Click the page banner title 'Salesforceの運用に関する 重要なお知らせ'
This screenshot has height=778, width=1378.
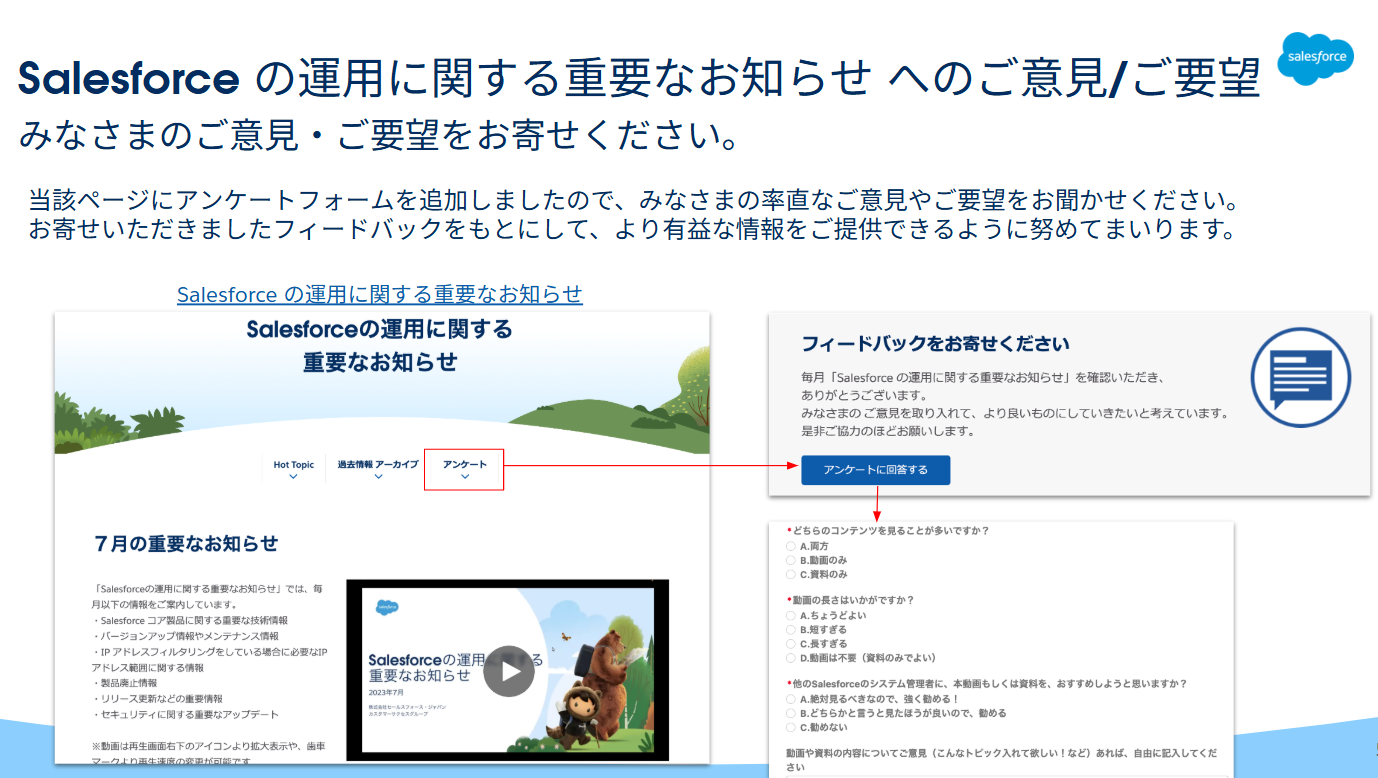380,345
